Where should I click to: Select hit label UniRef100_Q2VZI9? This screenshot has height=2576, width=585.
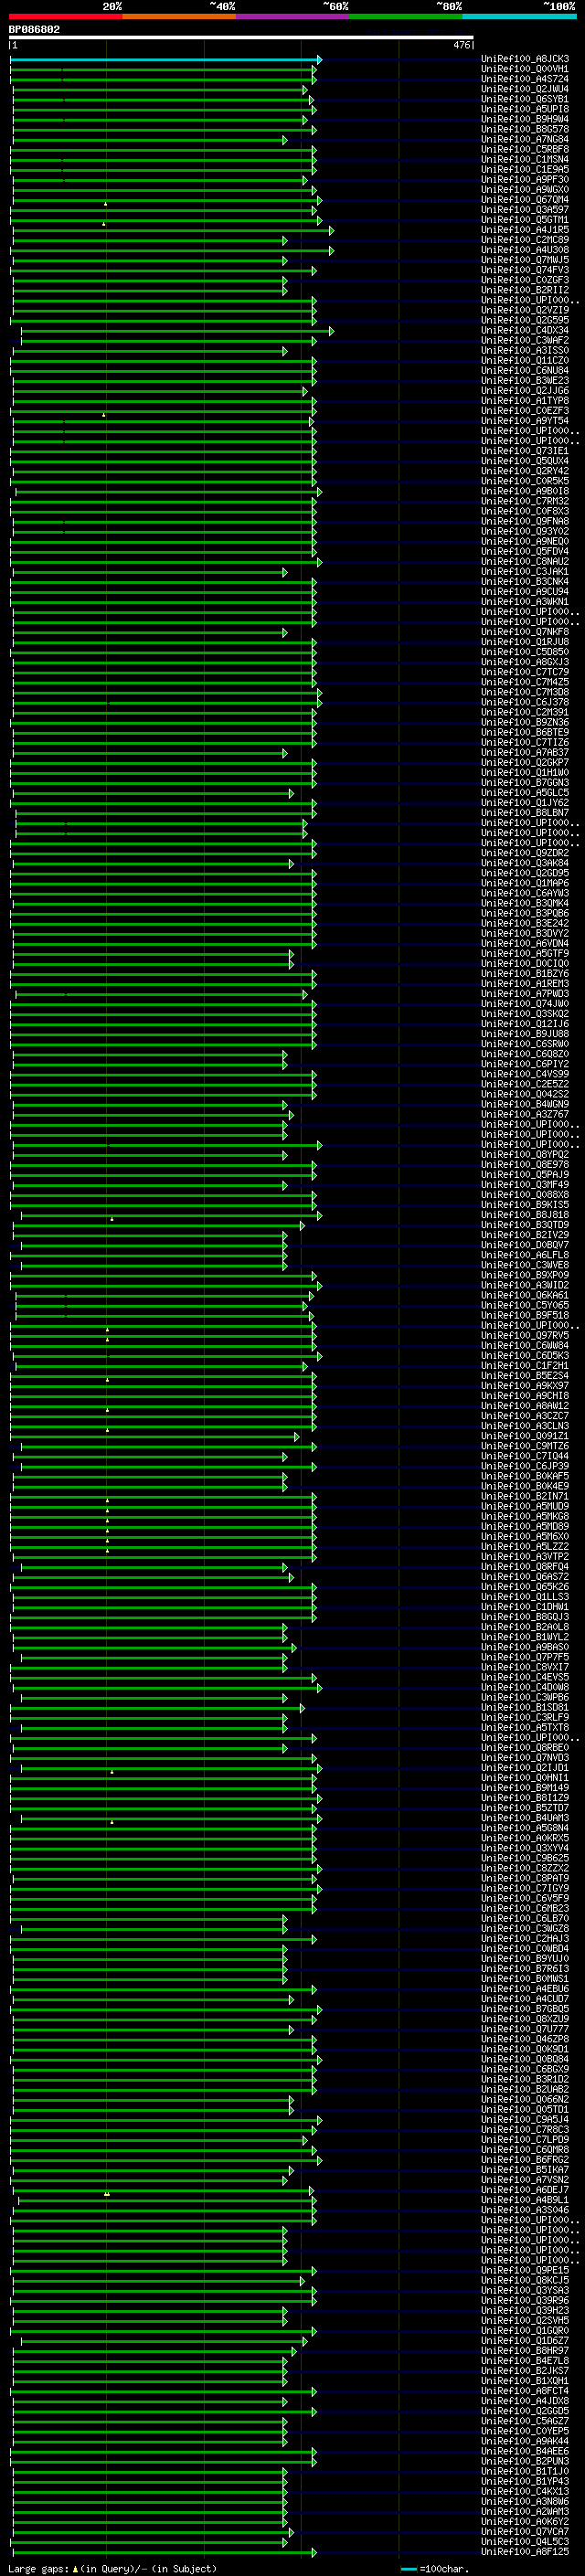tap(525, 311)
